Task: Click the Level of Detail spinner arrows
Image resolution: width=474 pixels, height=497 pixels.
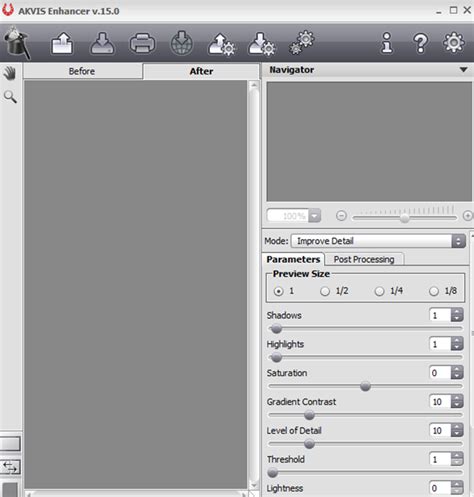Action: coord(457,430)
